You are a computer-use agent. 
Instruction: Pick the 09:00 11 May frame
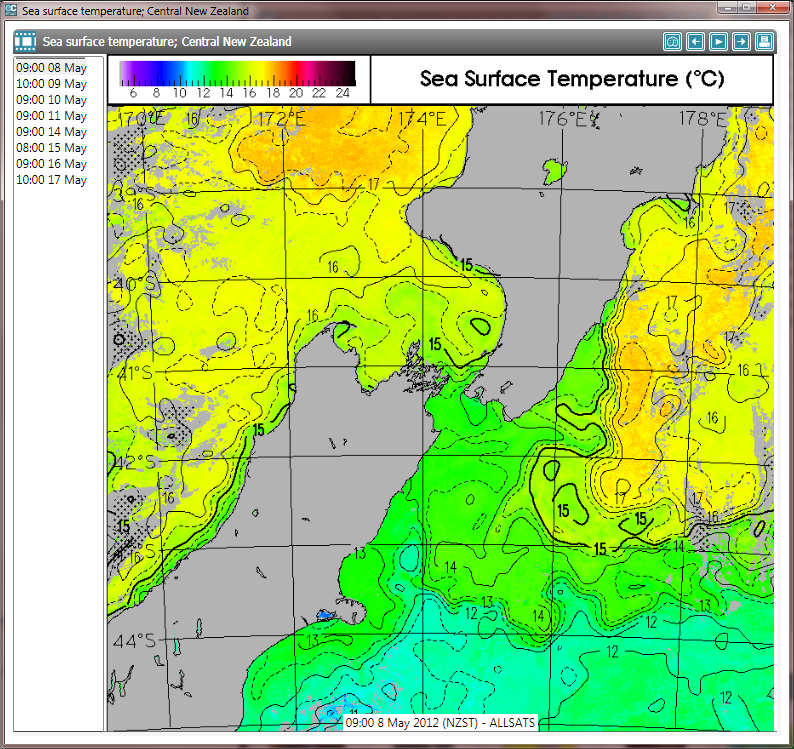click(x=51, y=116)
